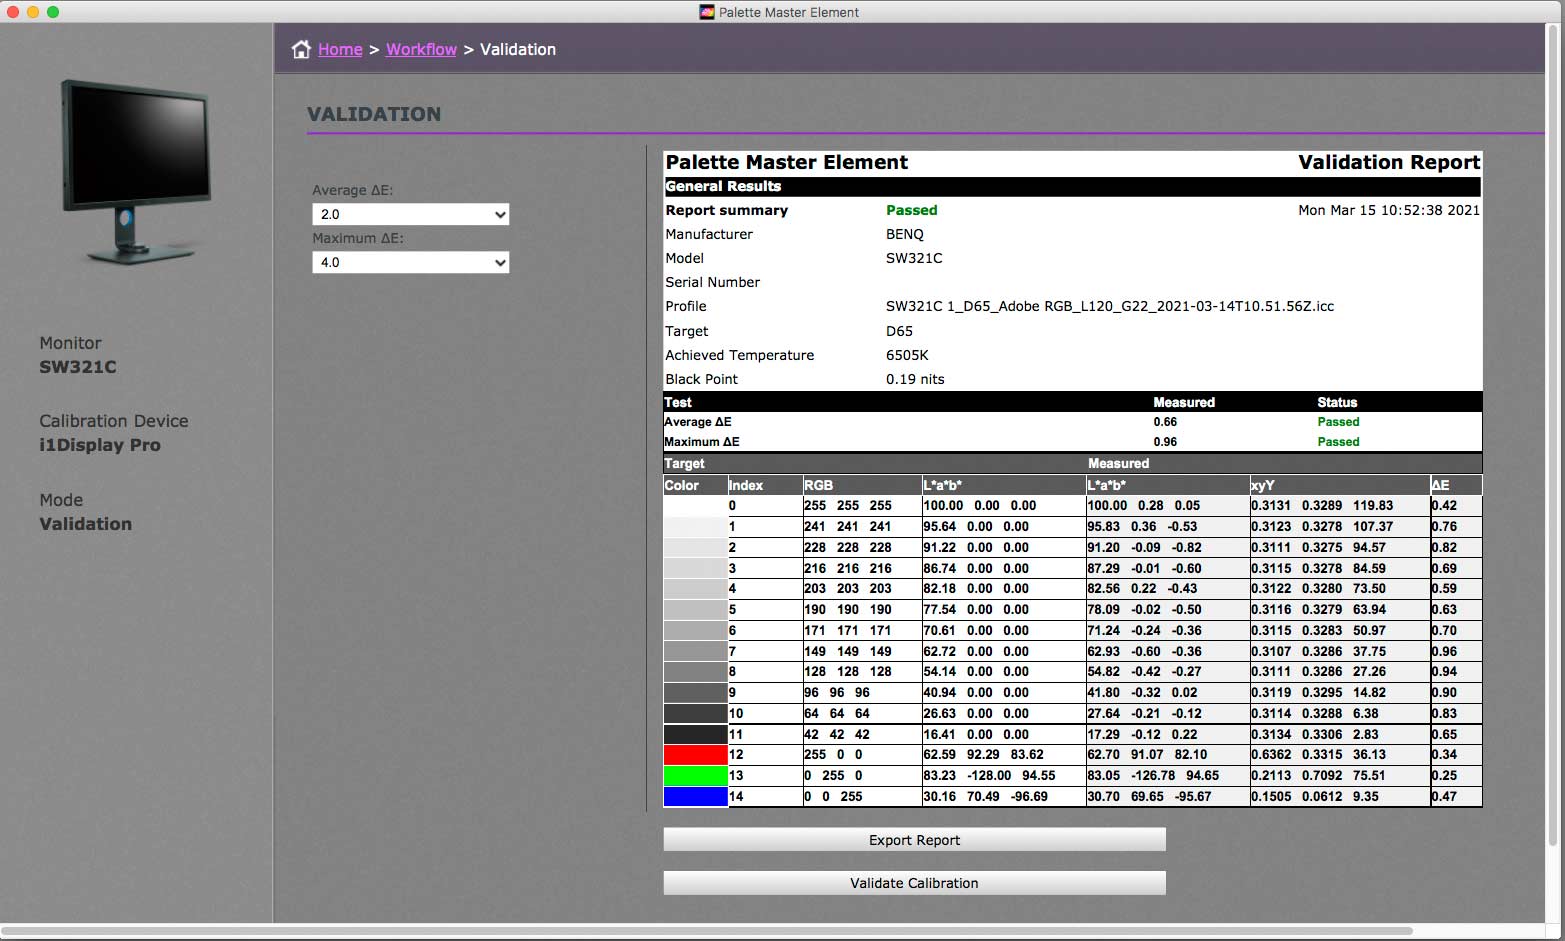This screenshot has width=1565, height=941.
Task: Click the 'i1Display Pro' calibration device text
Action: coord(100,445)
